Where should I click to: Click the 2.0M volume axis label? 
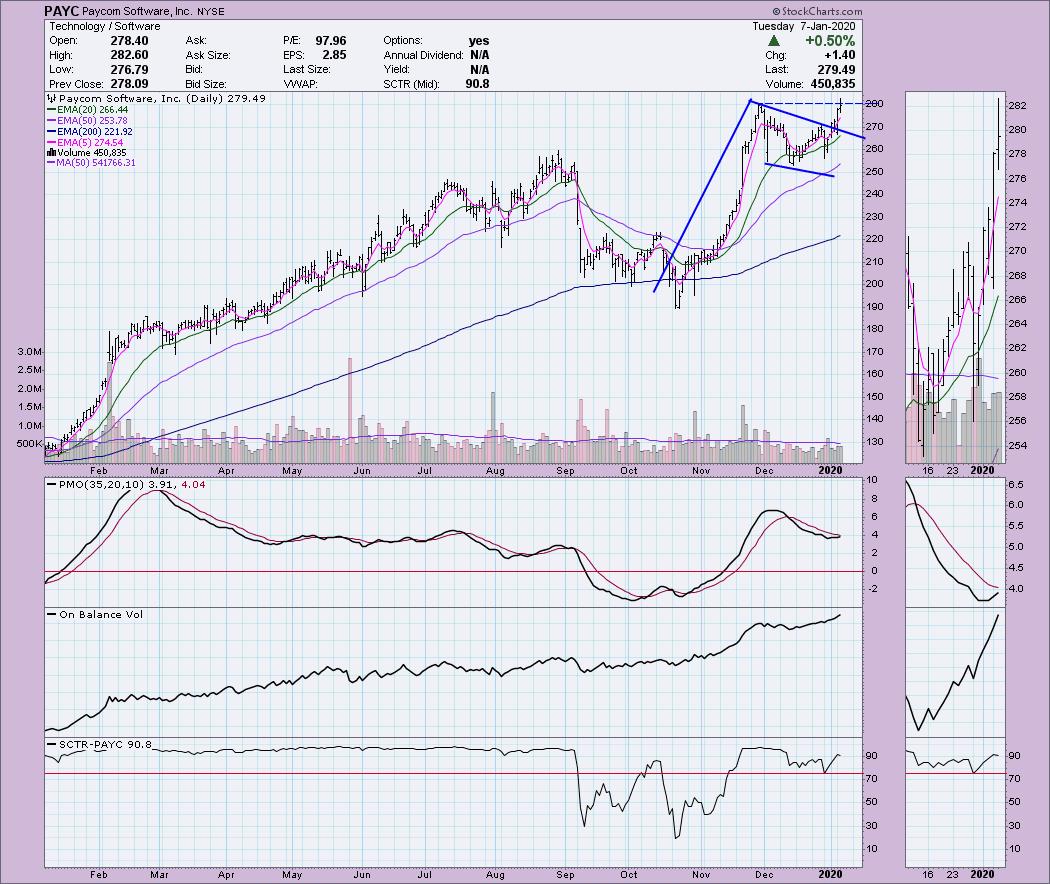coord(30,389)
